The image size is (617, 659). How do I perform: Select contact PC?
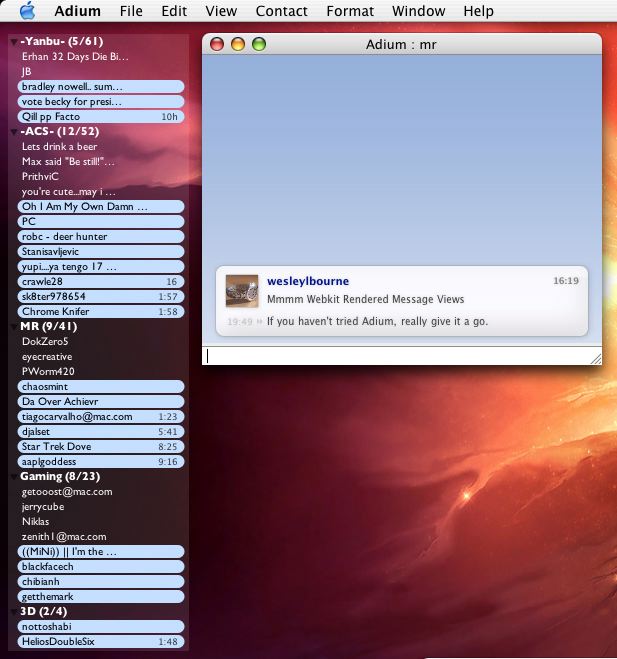101,221
